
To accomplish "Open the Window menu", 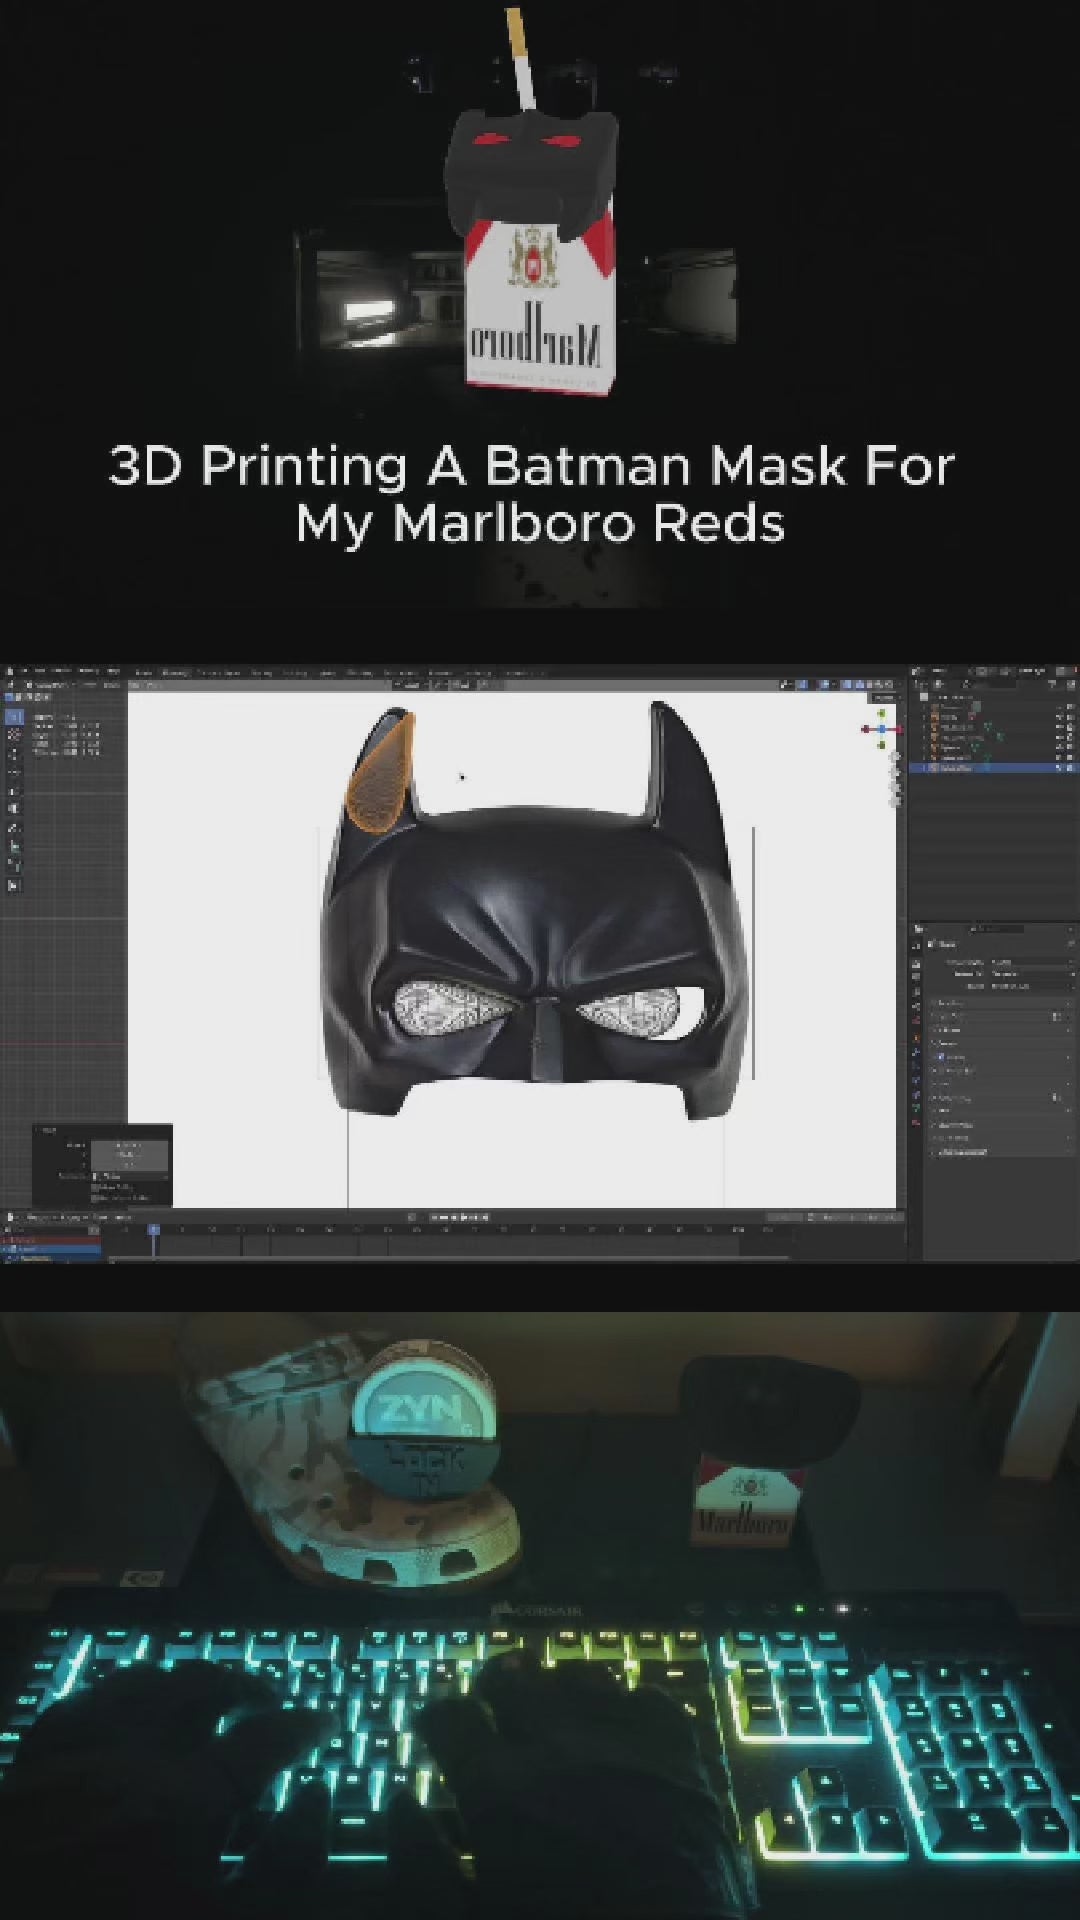I will pyautogui.click(x=89, y=671).
